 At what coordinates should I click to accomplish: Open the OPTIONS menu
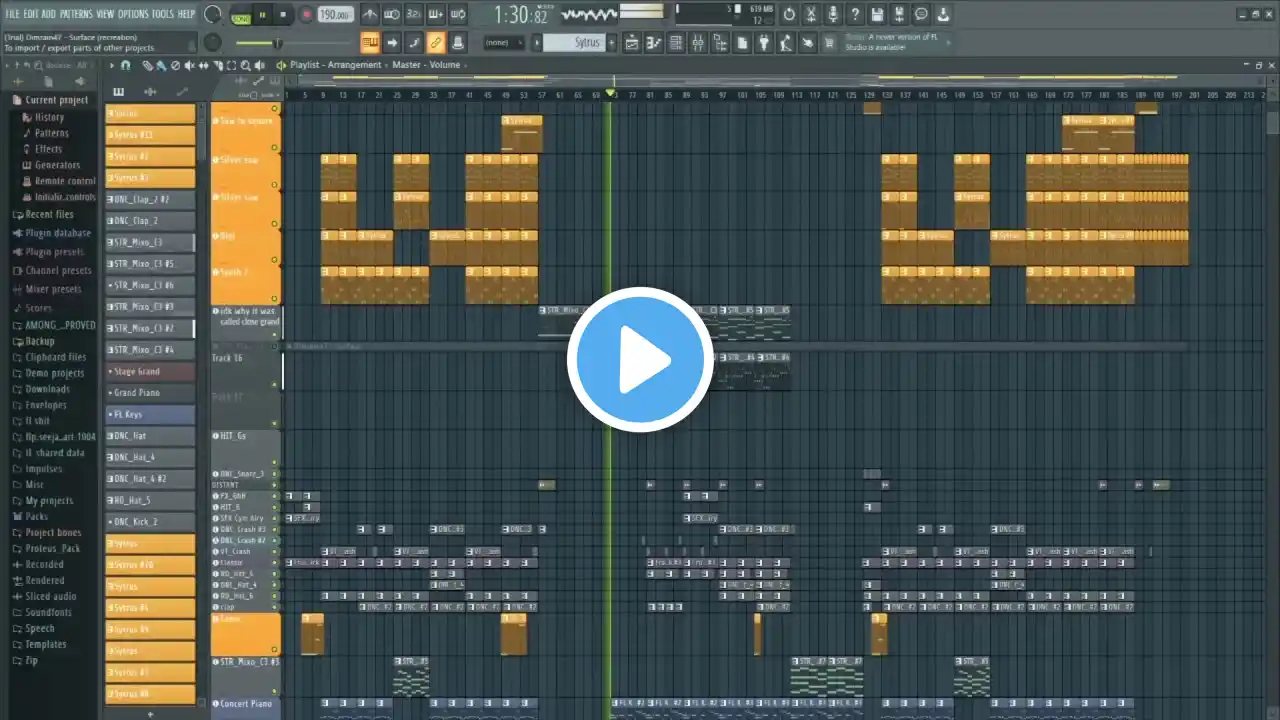point(133,14)
